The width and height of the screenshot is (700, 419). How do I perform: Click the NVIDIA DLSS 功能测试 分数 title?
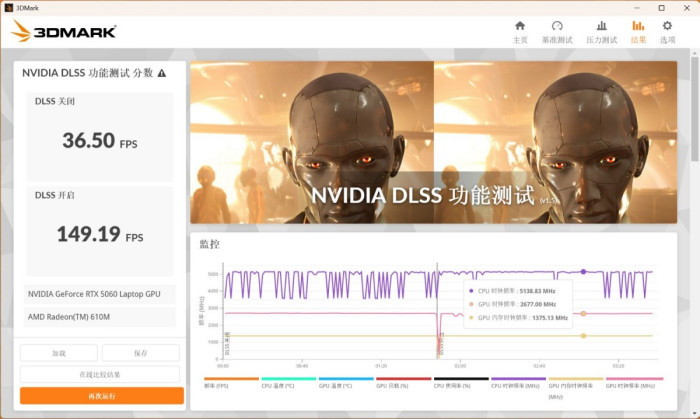(88, 73)
